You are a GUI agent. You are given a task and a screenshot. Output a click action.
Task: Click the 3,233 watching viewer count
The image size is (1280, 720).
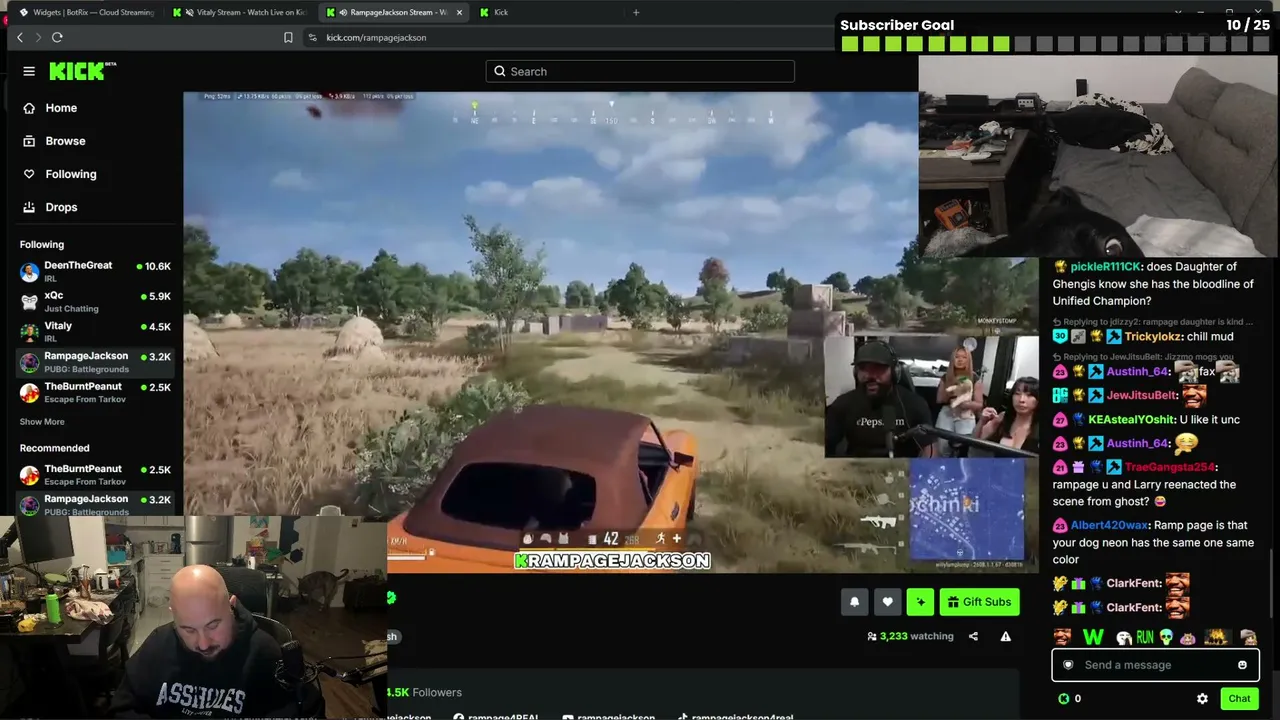coord(910,636)
